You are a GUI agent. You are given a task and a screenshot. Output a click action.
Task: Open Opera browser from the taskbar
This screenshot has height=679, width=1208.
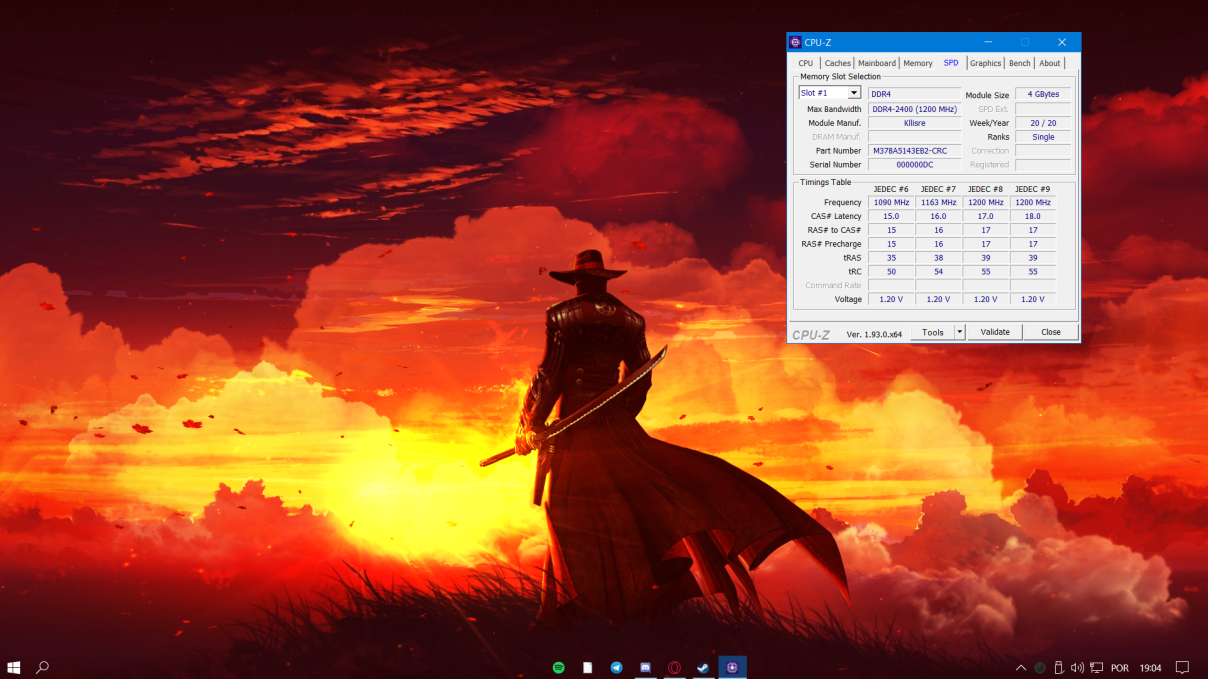[675, 667]
